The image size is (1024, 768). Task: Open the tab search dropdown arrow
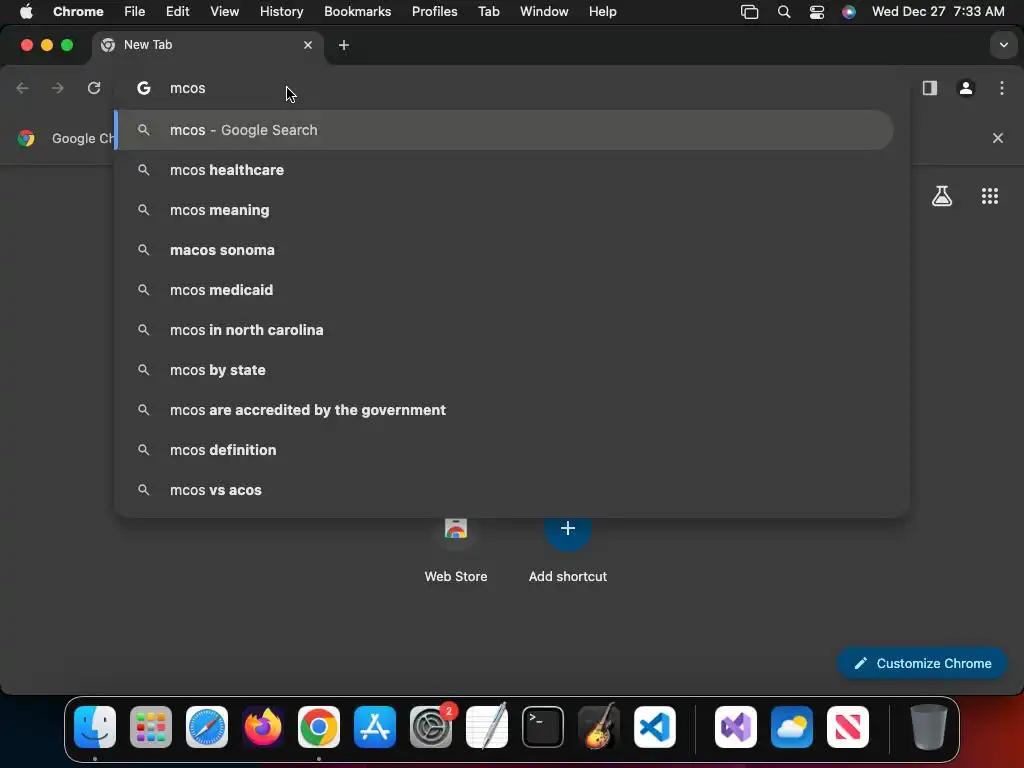(1004, 45)
